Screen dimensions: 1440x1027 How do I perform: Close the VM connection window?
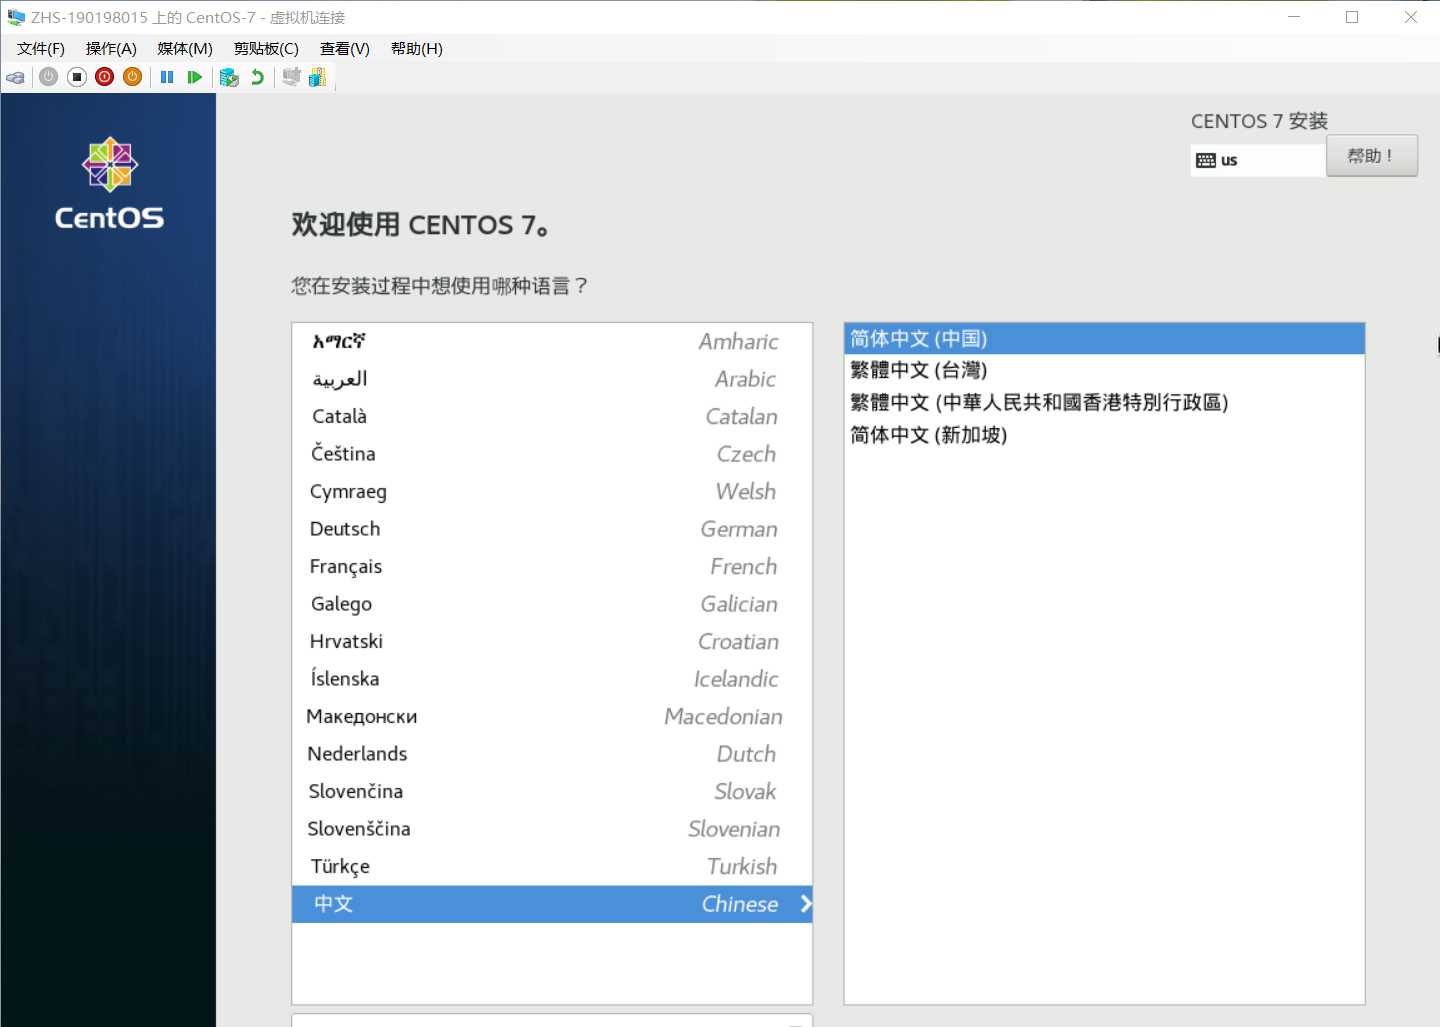point(1411,17)
